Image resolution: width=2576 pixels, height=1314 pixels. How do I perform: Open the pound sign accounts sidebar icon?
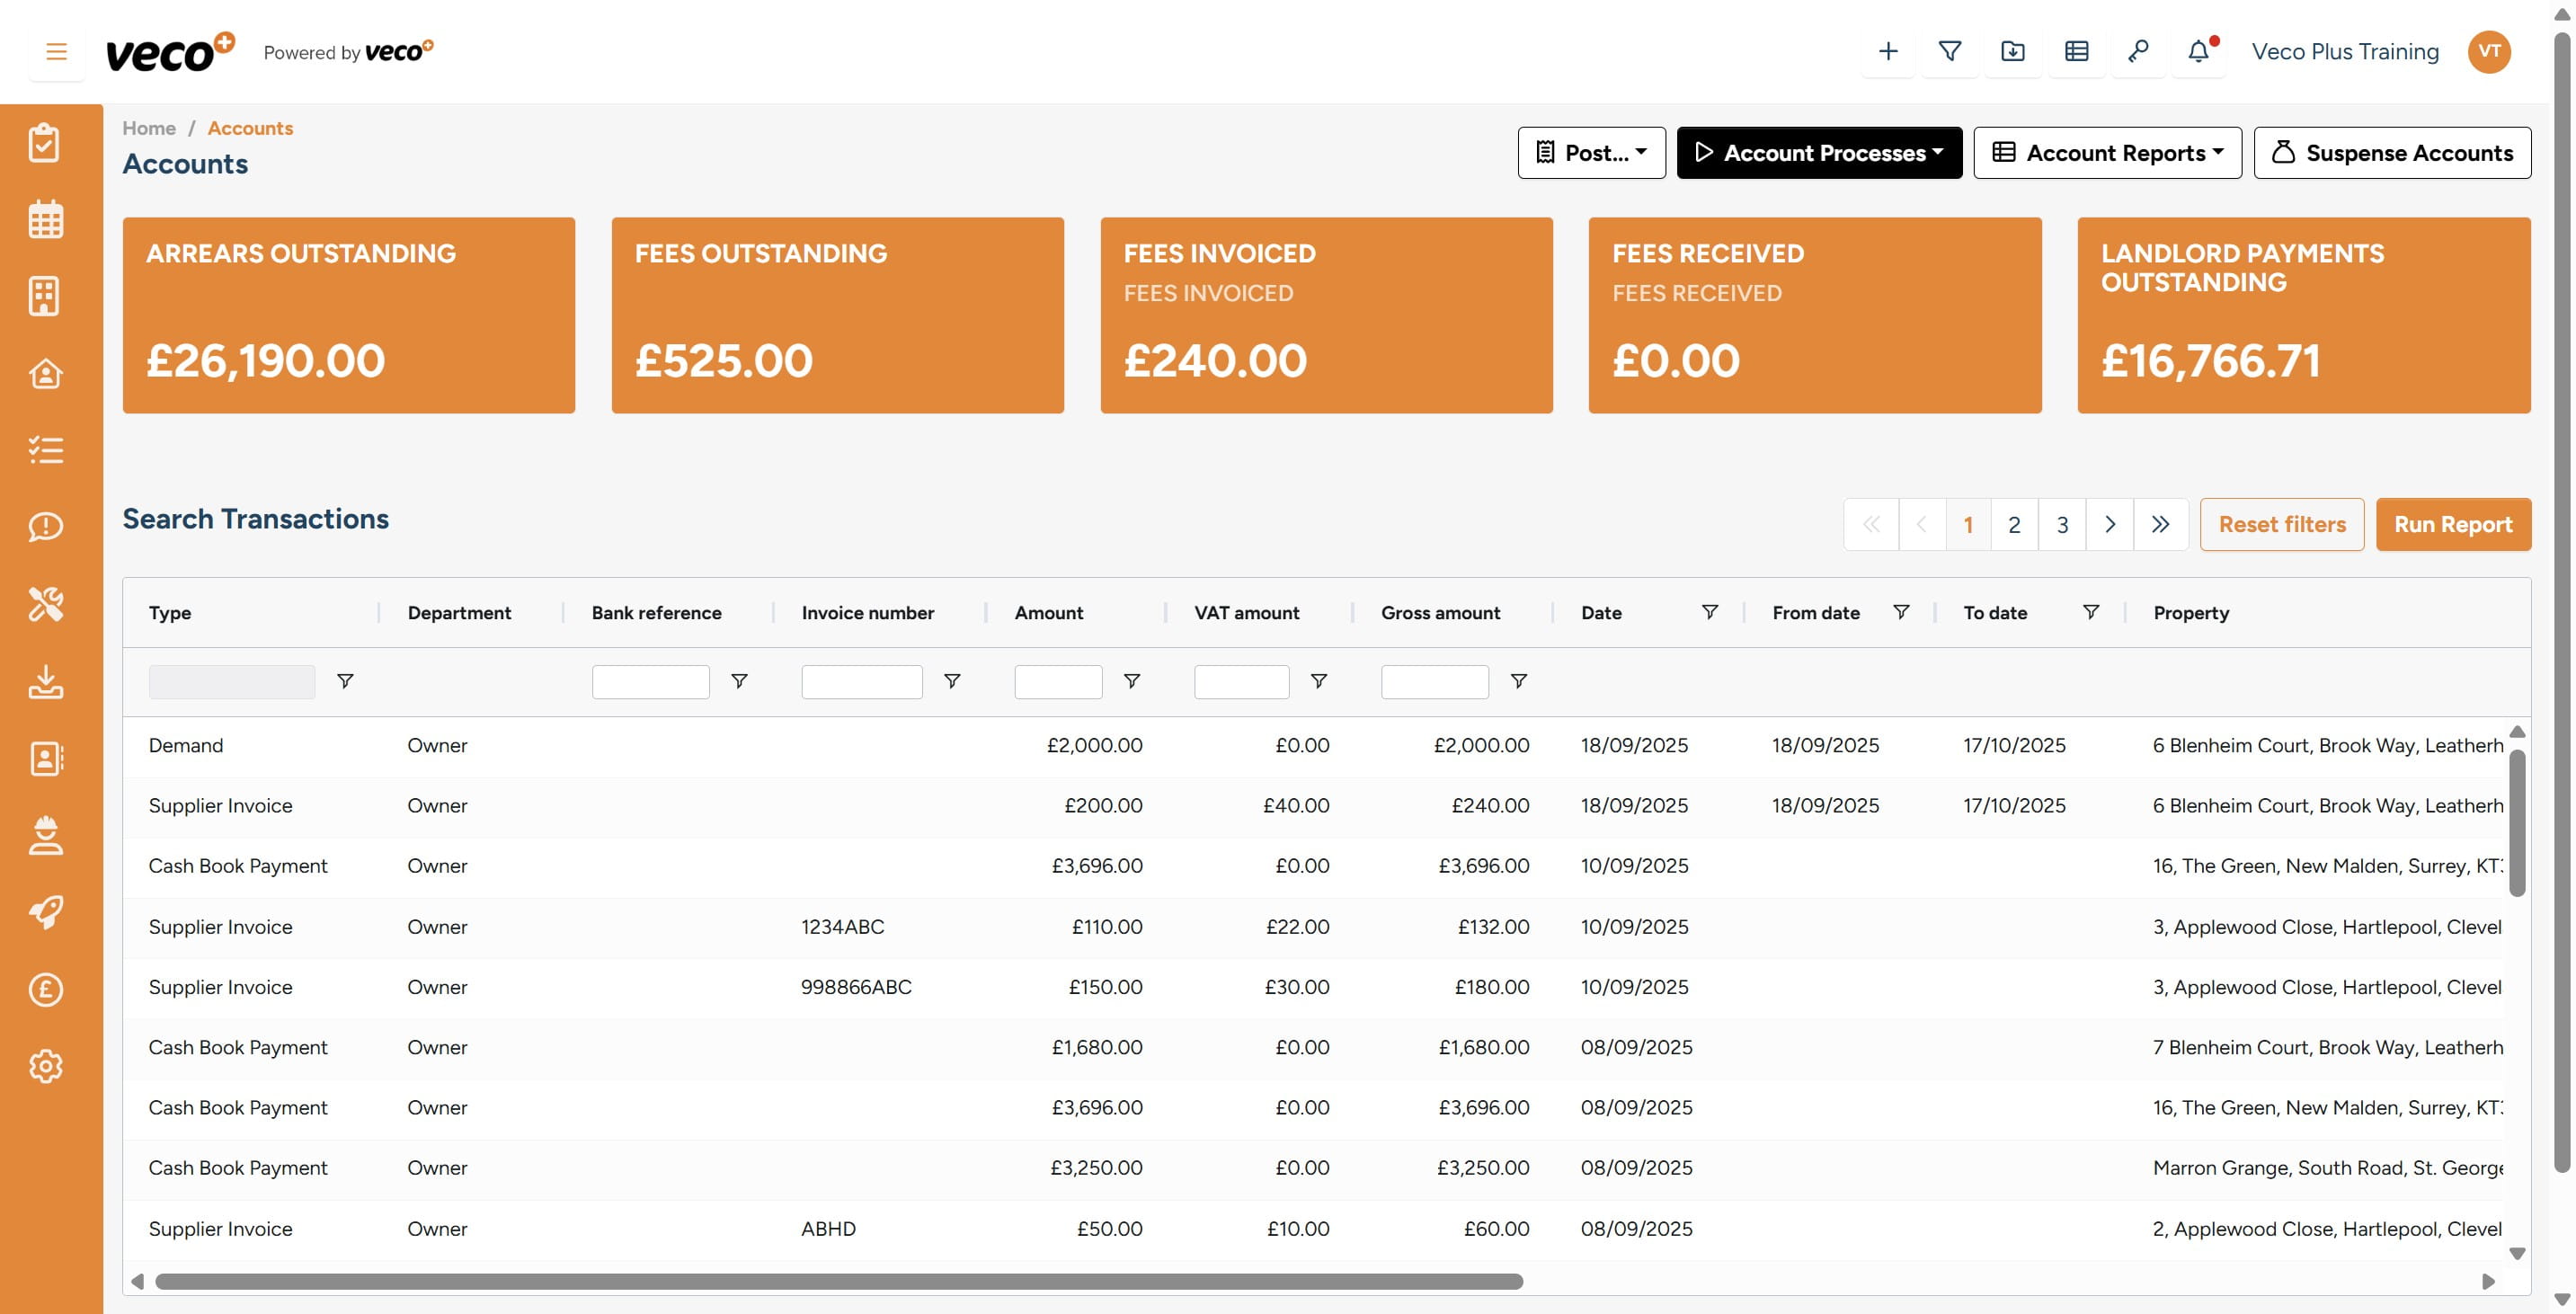click(45, 989)
